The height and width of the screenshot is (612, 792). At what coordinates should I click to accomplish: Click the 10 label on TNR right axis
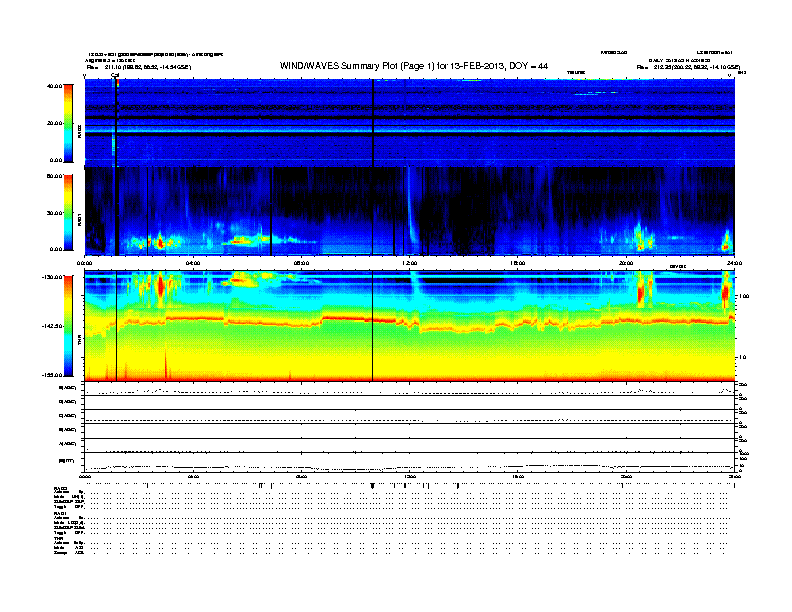pyautogui.click(x=742, y=357)
